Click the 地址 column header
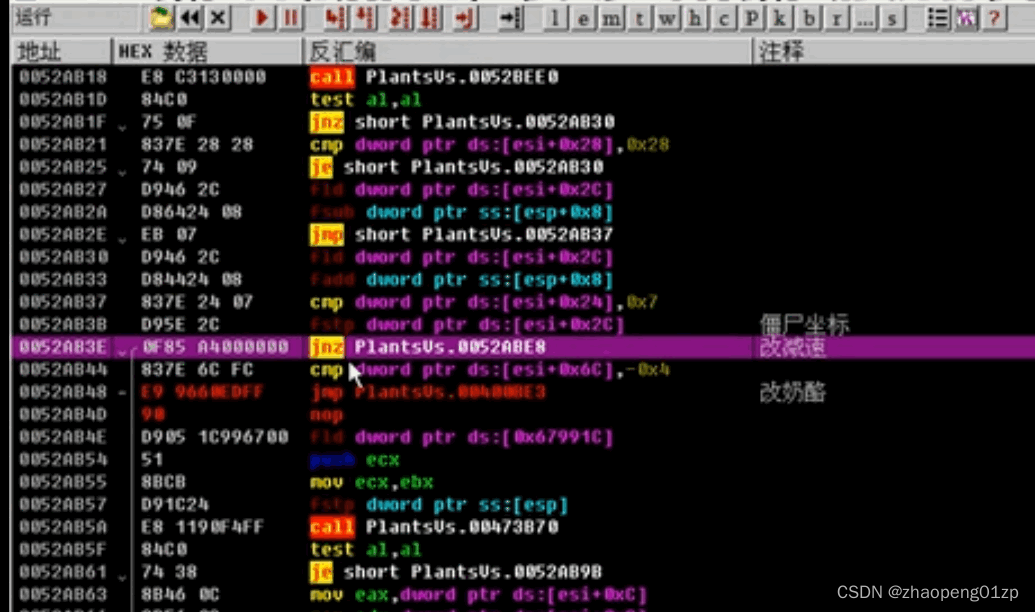 point(61,51)
